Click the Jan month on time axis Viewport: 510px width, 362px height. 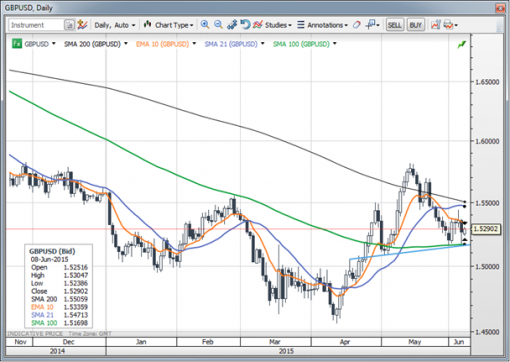pyautogui.click(x=141, y=342)
